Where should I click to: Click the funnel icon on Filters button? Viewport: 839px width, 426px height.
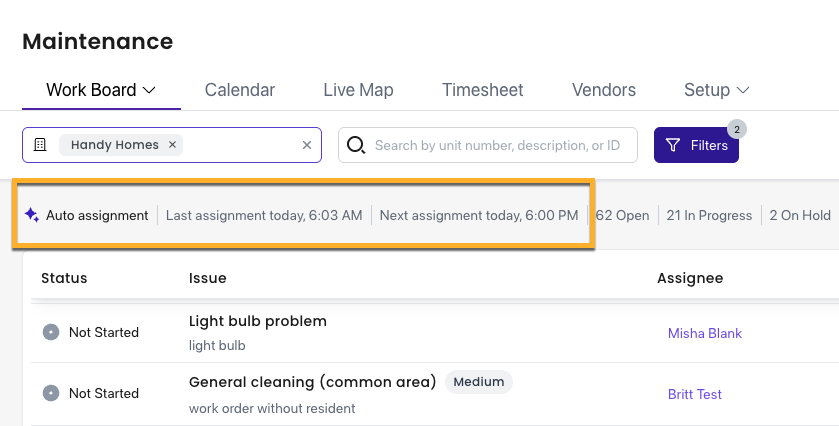coord(673,145)
